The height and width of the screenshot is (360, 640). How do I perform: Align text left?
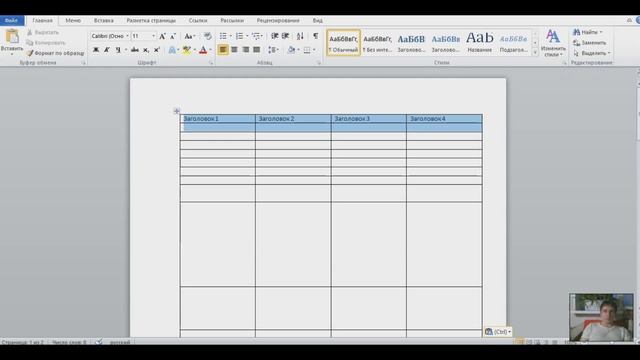pyautogui.click(x=223, y=50)
